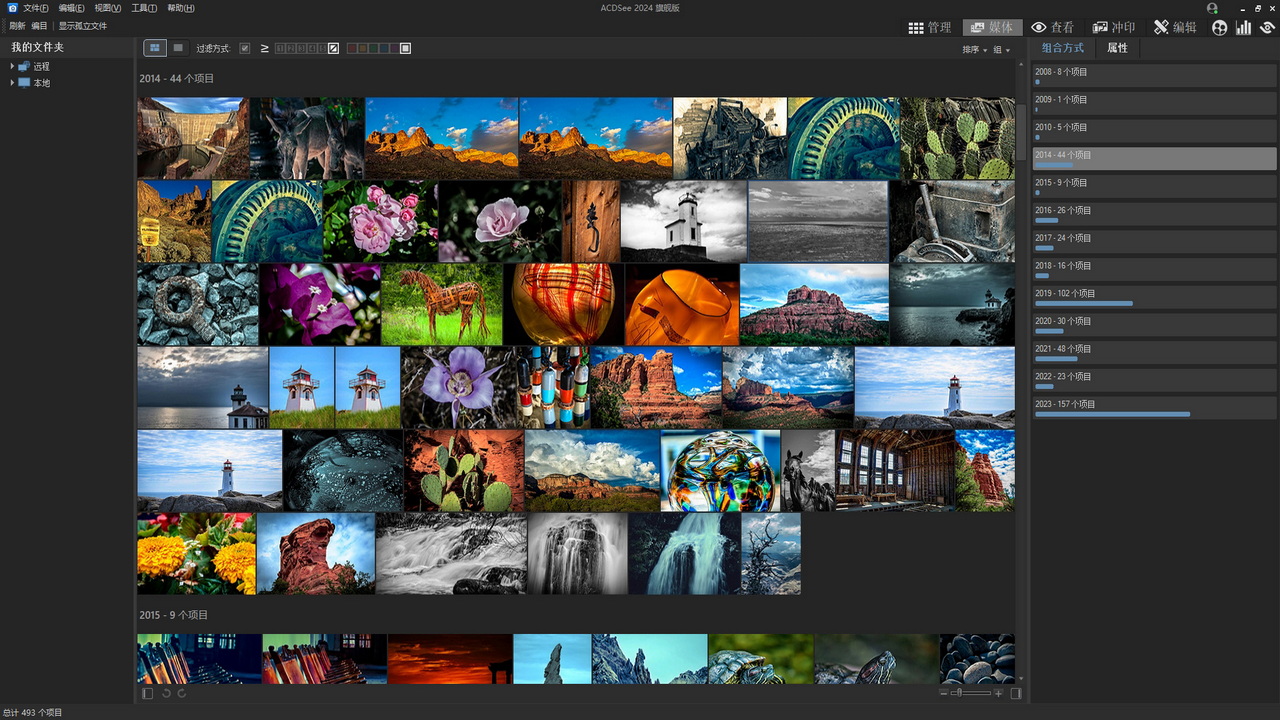The image size is (1280, 720).
Task: Open the bar chart Dashboard icon
Action: [x=1243, y=27]
